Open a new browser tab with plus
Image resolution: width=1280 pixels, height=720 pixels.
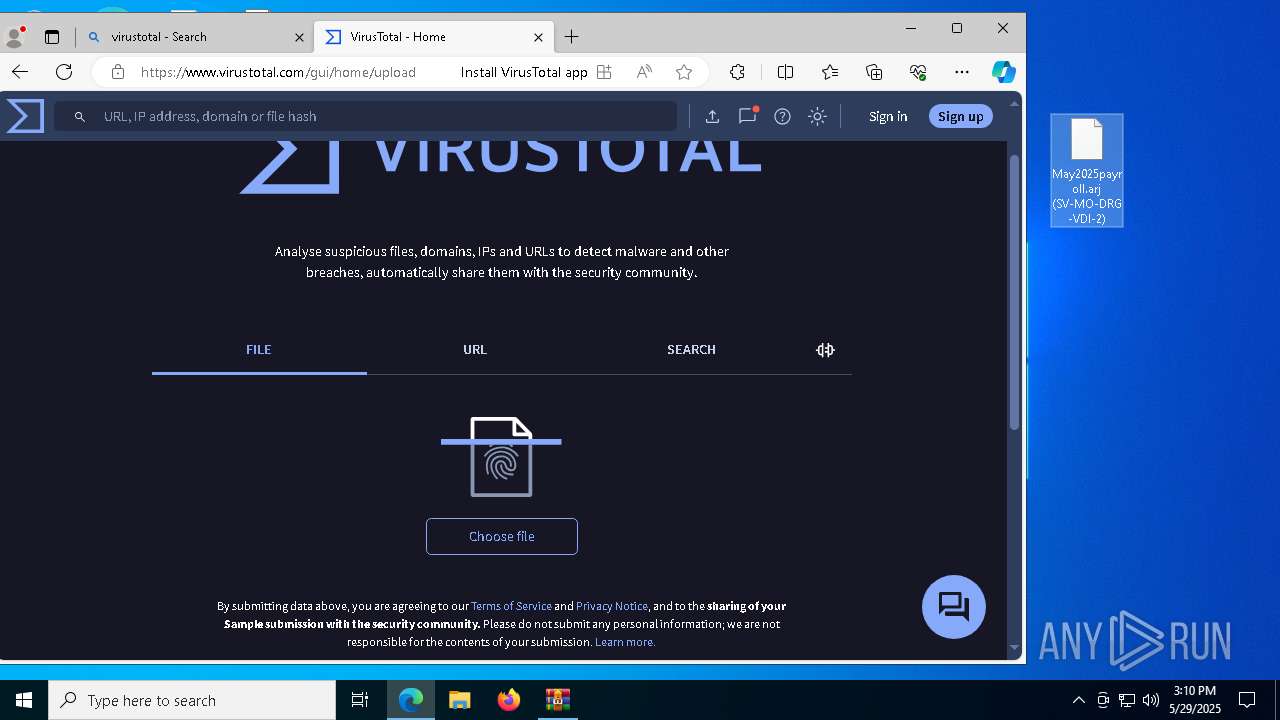pos(572,37)
